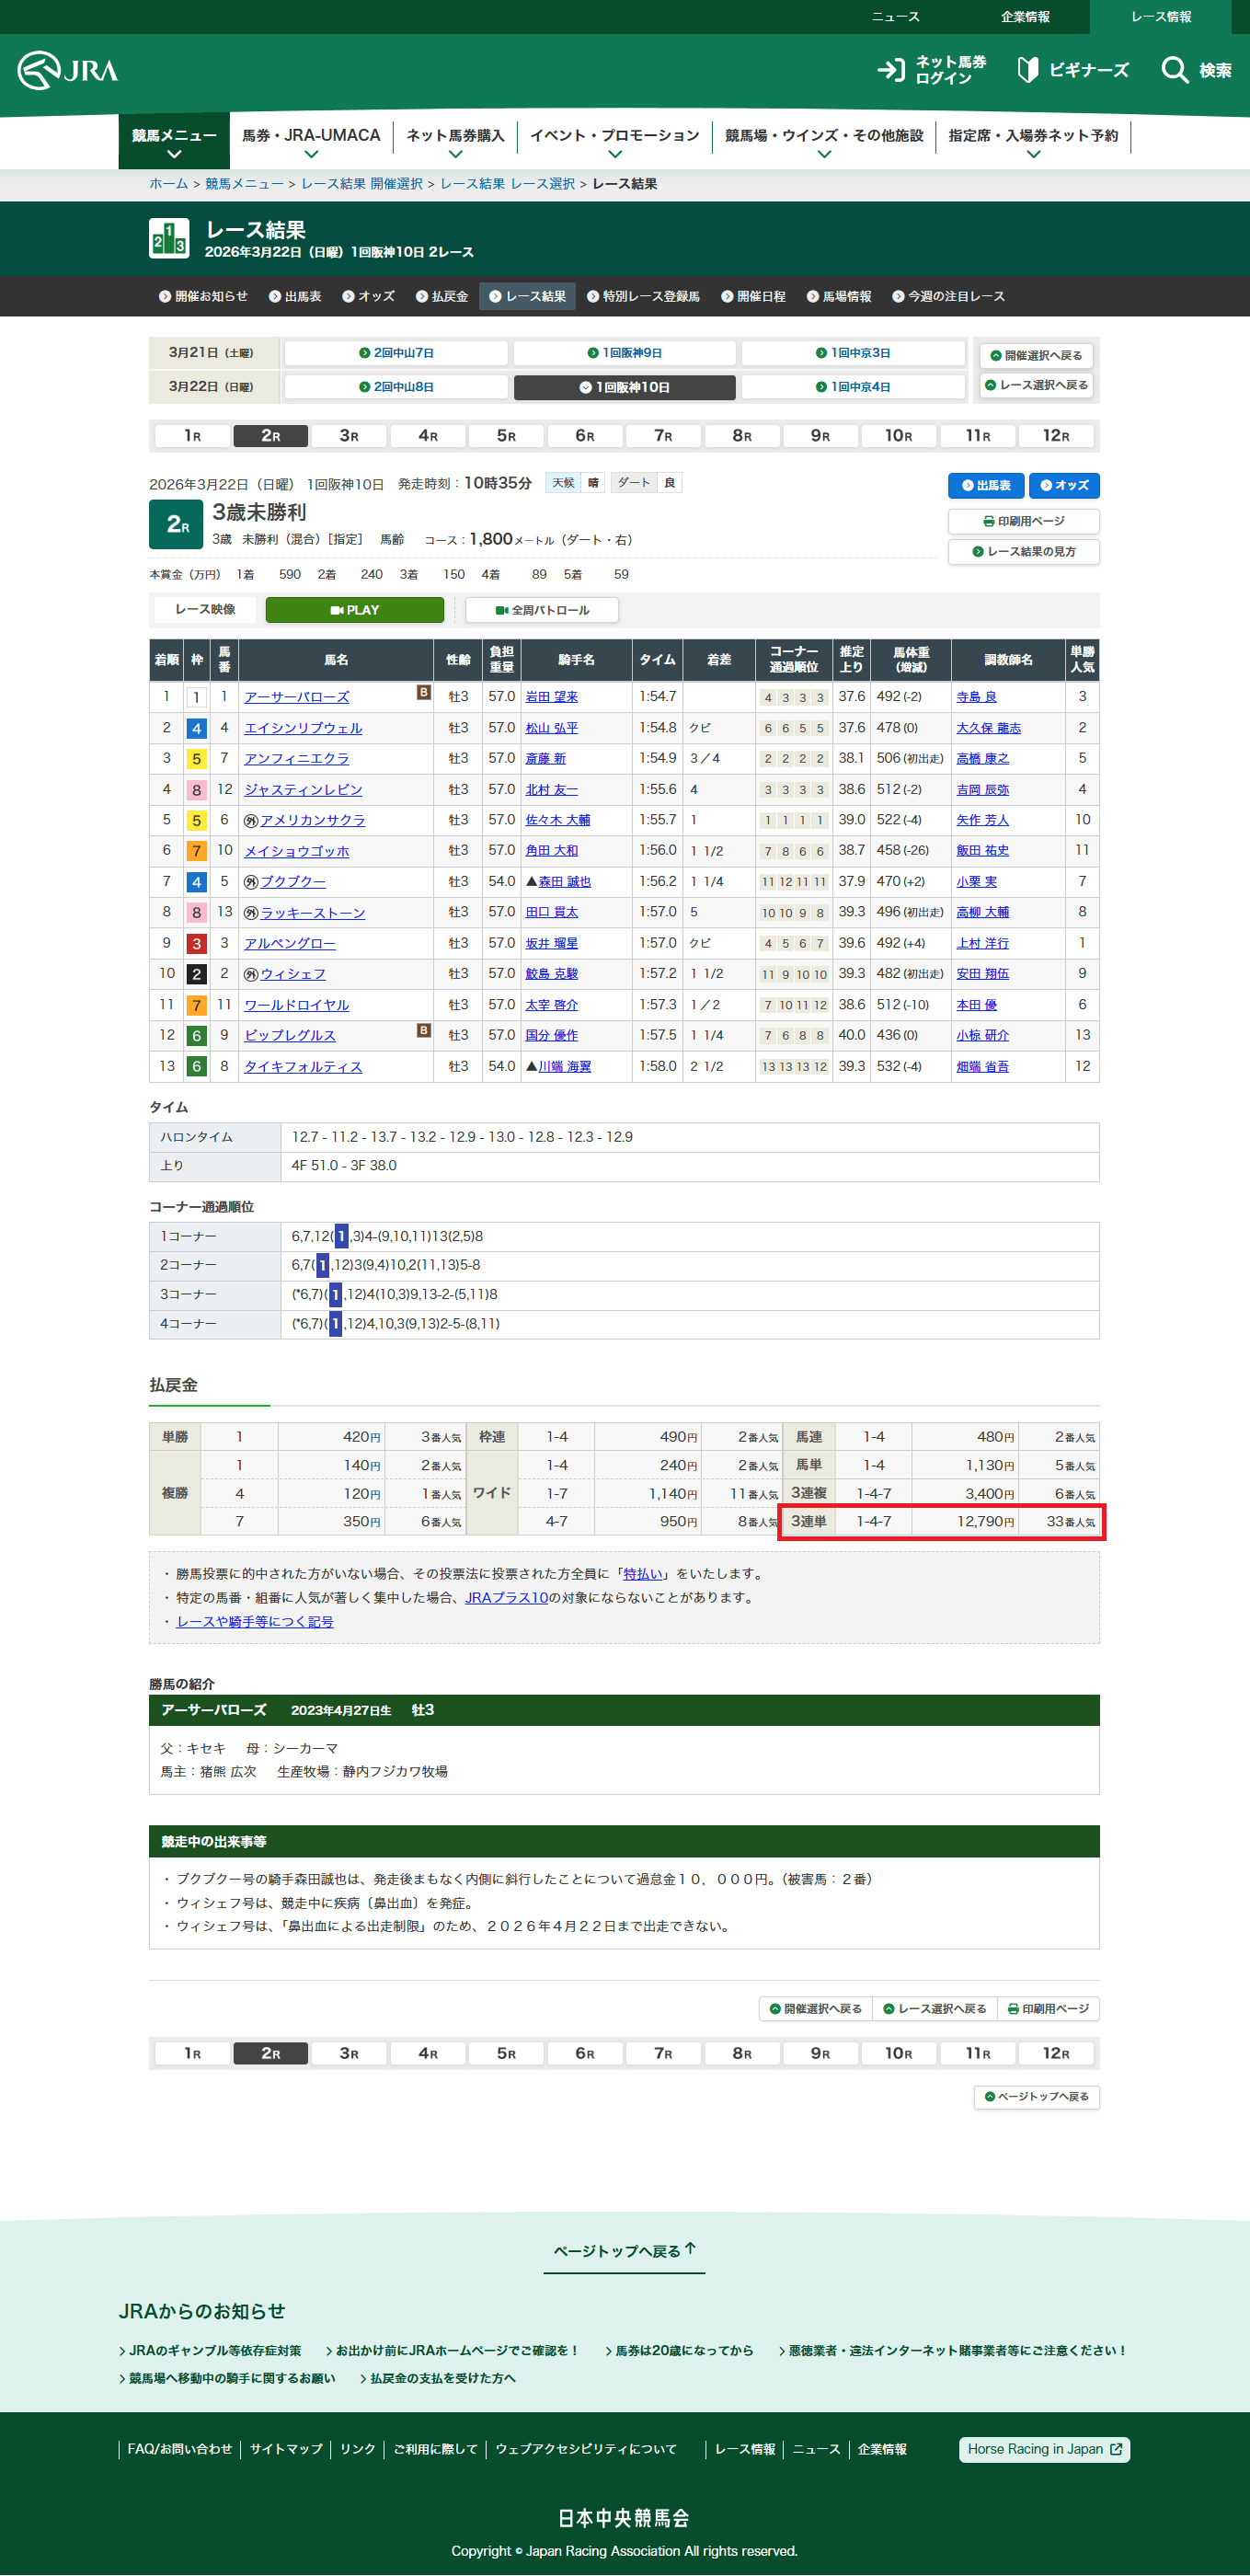Open the full-lap patrol video
Screen dimensions: 1250x2576
542,610
